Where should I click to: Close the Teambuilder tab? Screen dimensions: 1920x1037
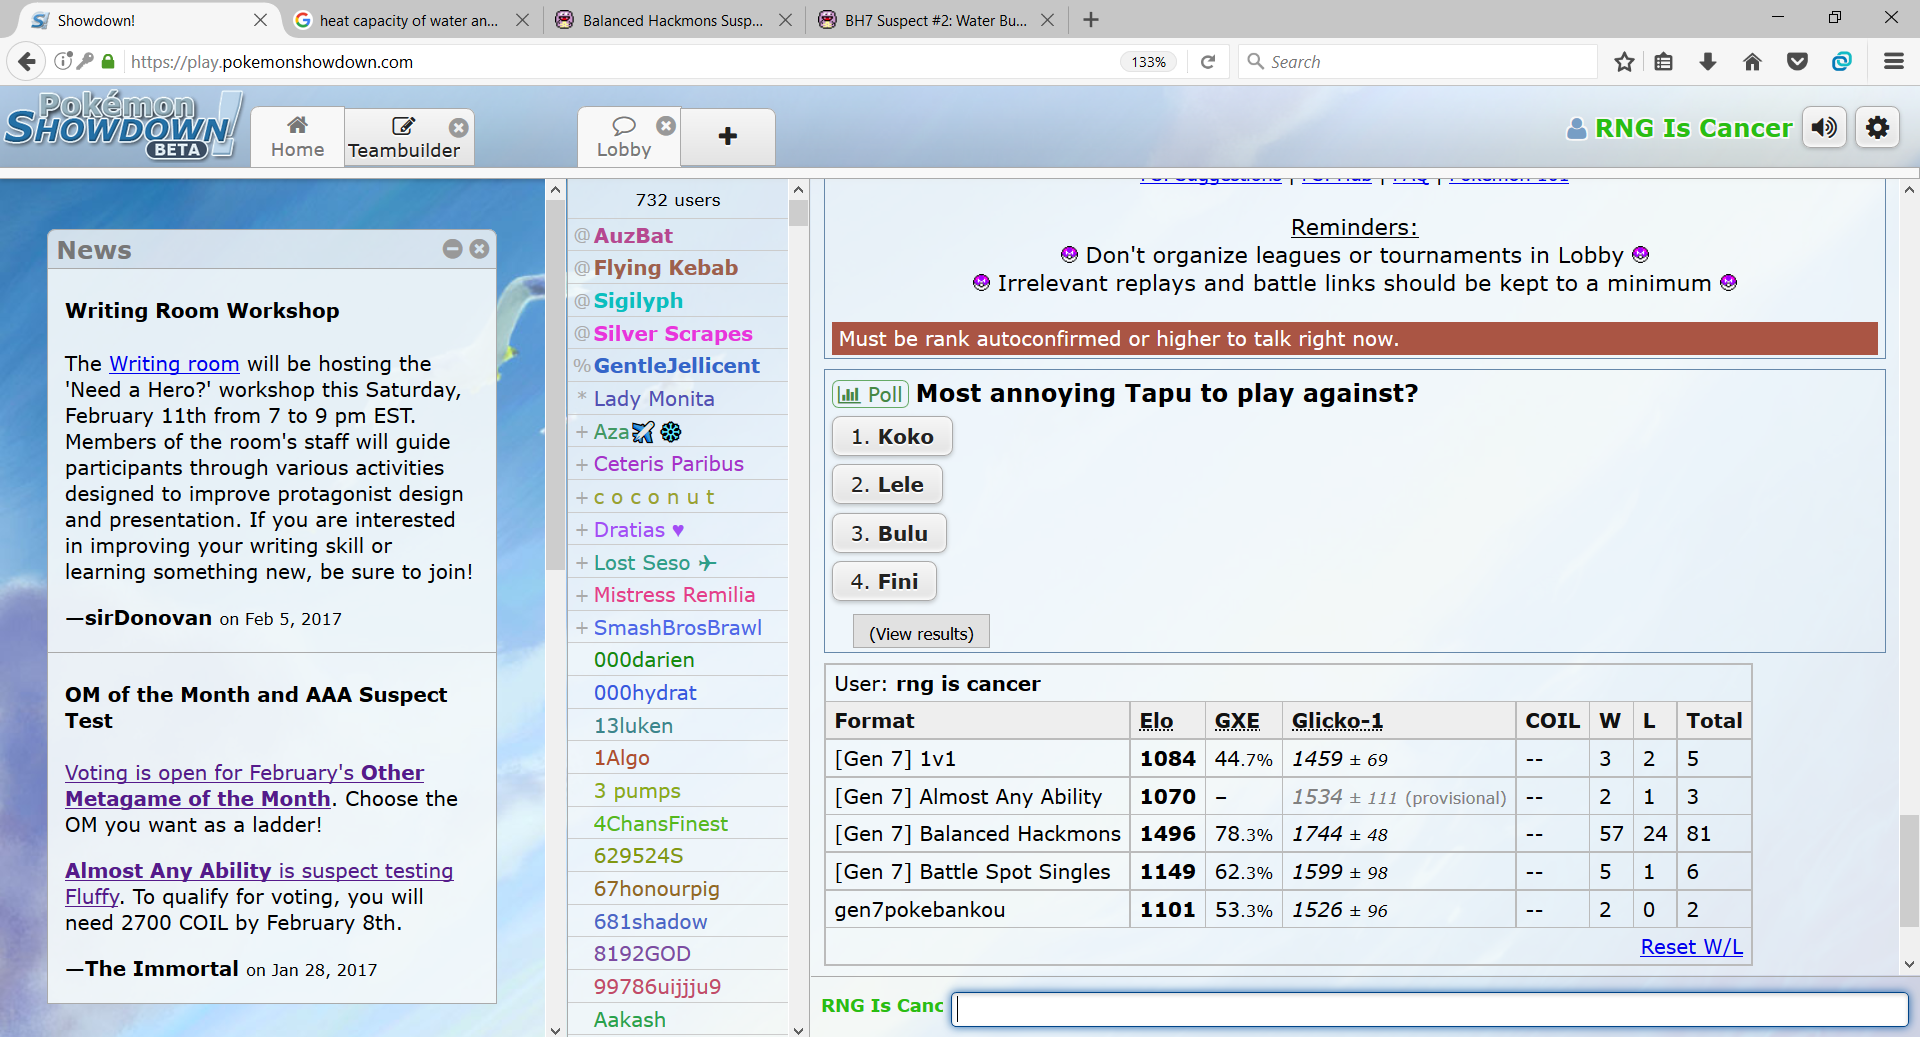(459, 127)
